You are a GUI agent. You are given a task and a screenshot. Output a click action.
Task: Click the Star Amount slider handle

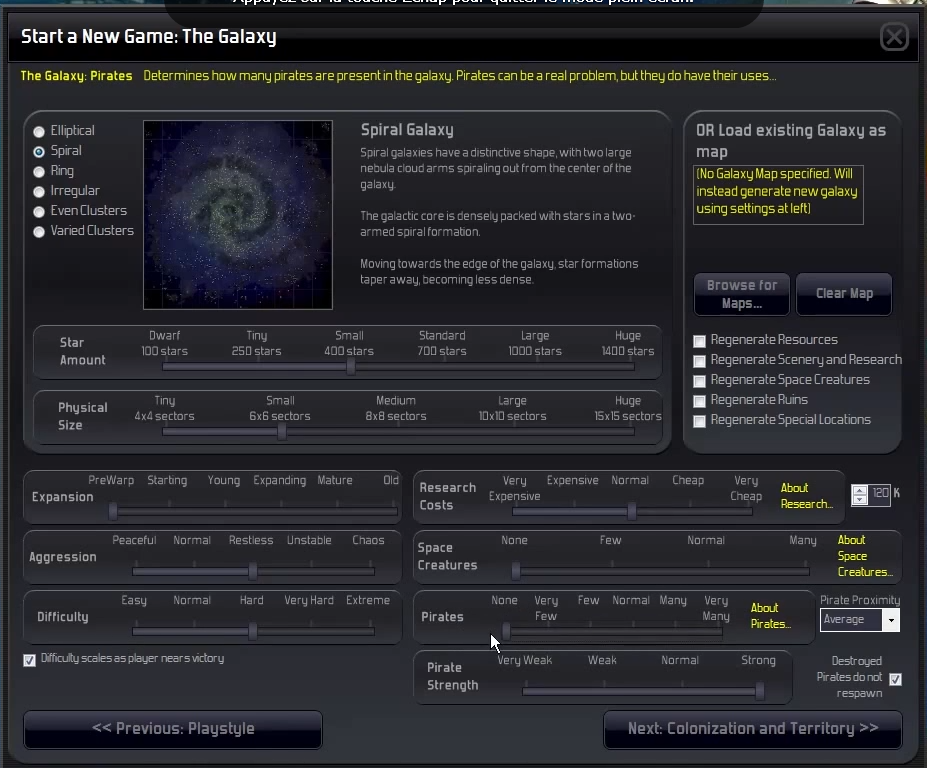coord(351,367)
